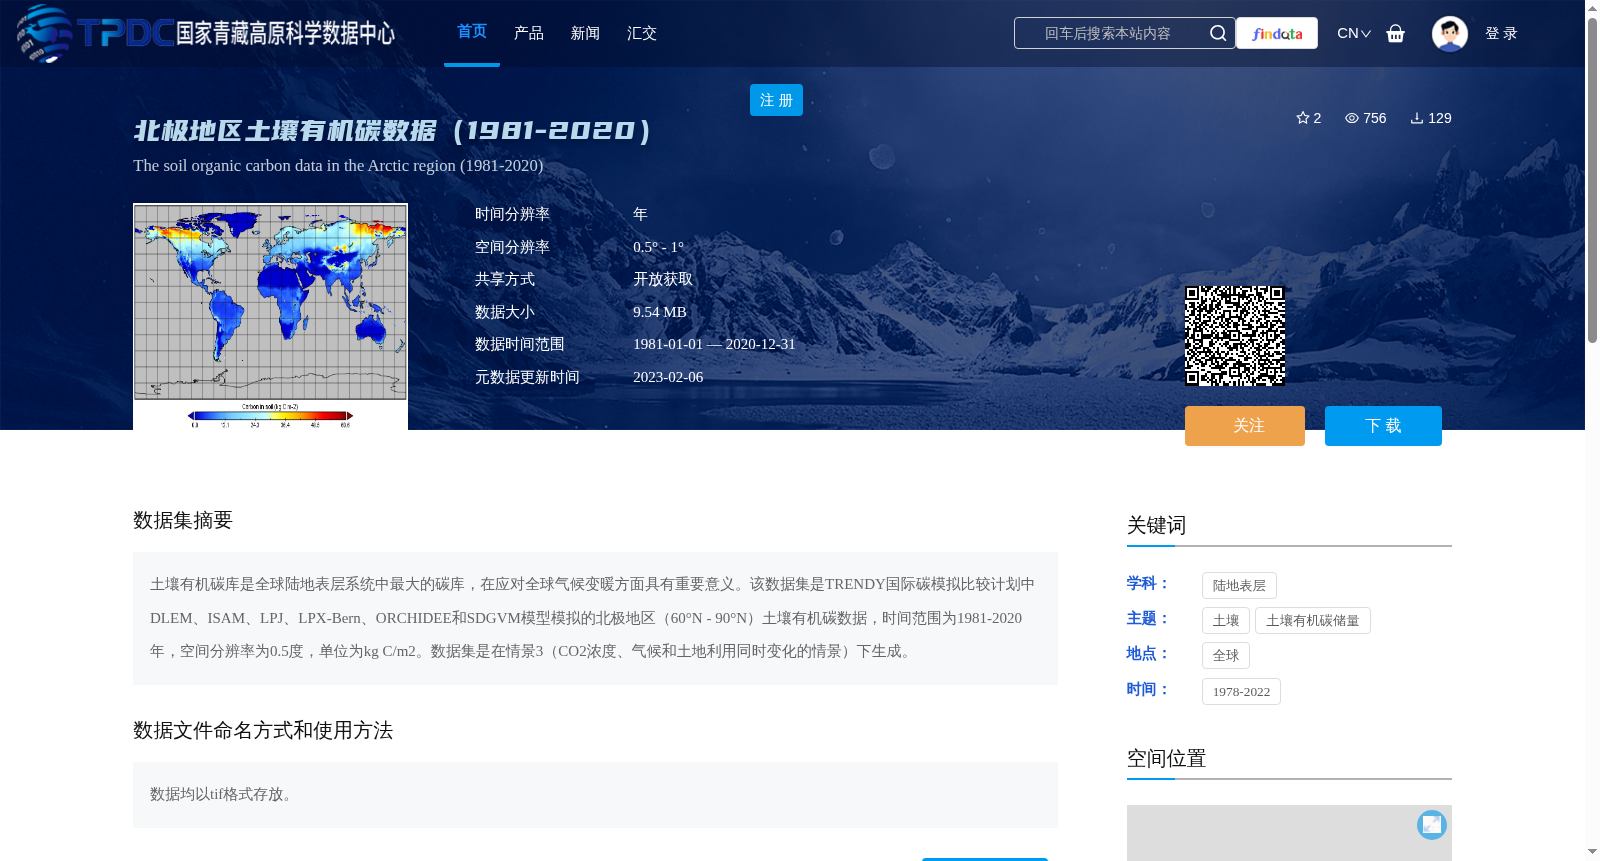Click the 1981-01-01 — 2020-12-31 date range
This screenshot has height=861, width=1600.
[714, 344]
